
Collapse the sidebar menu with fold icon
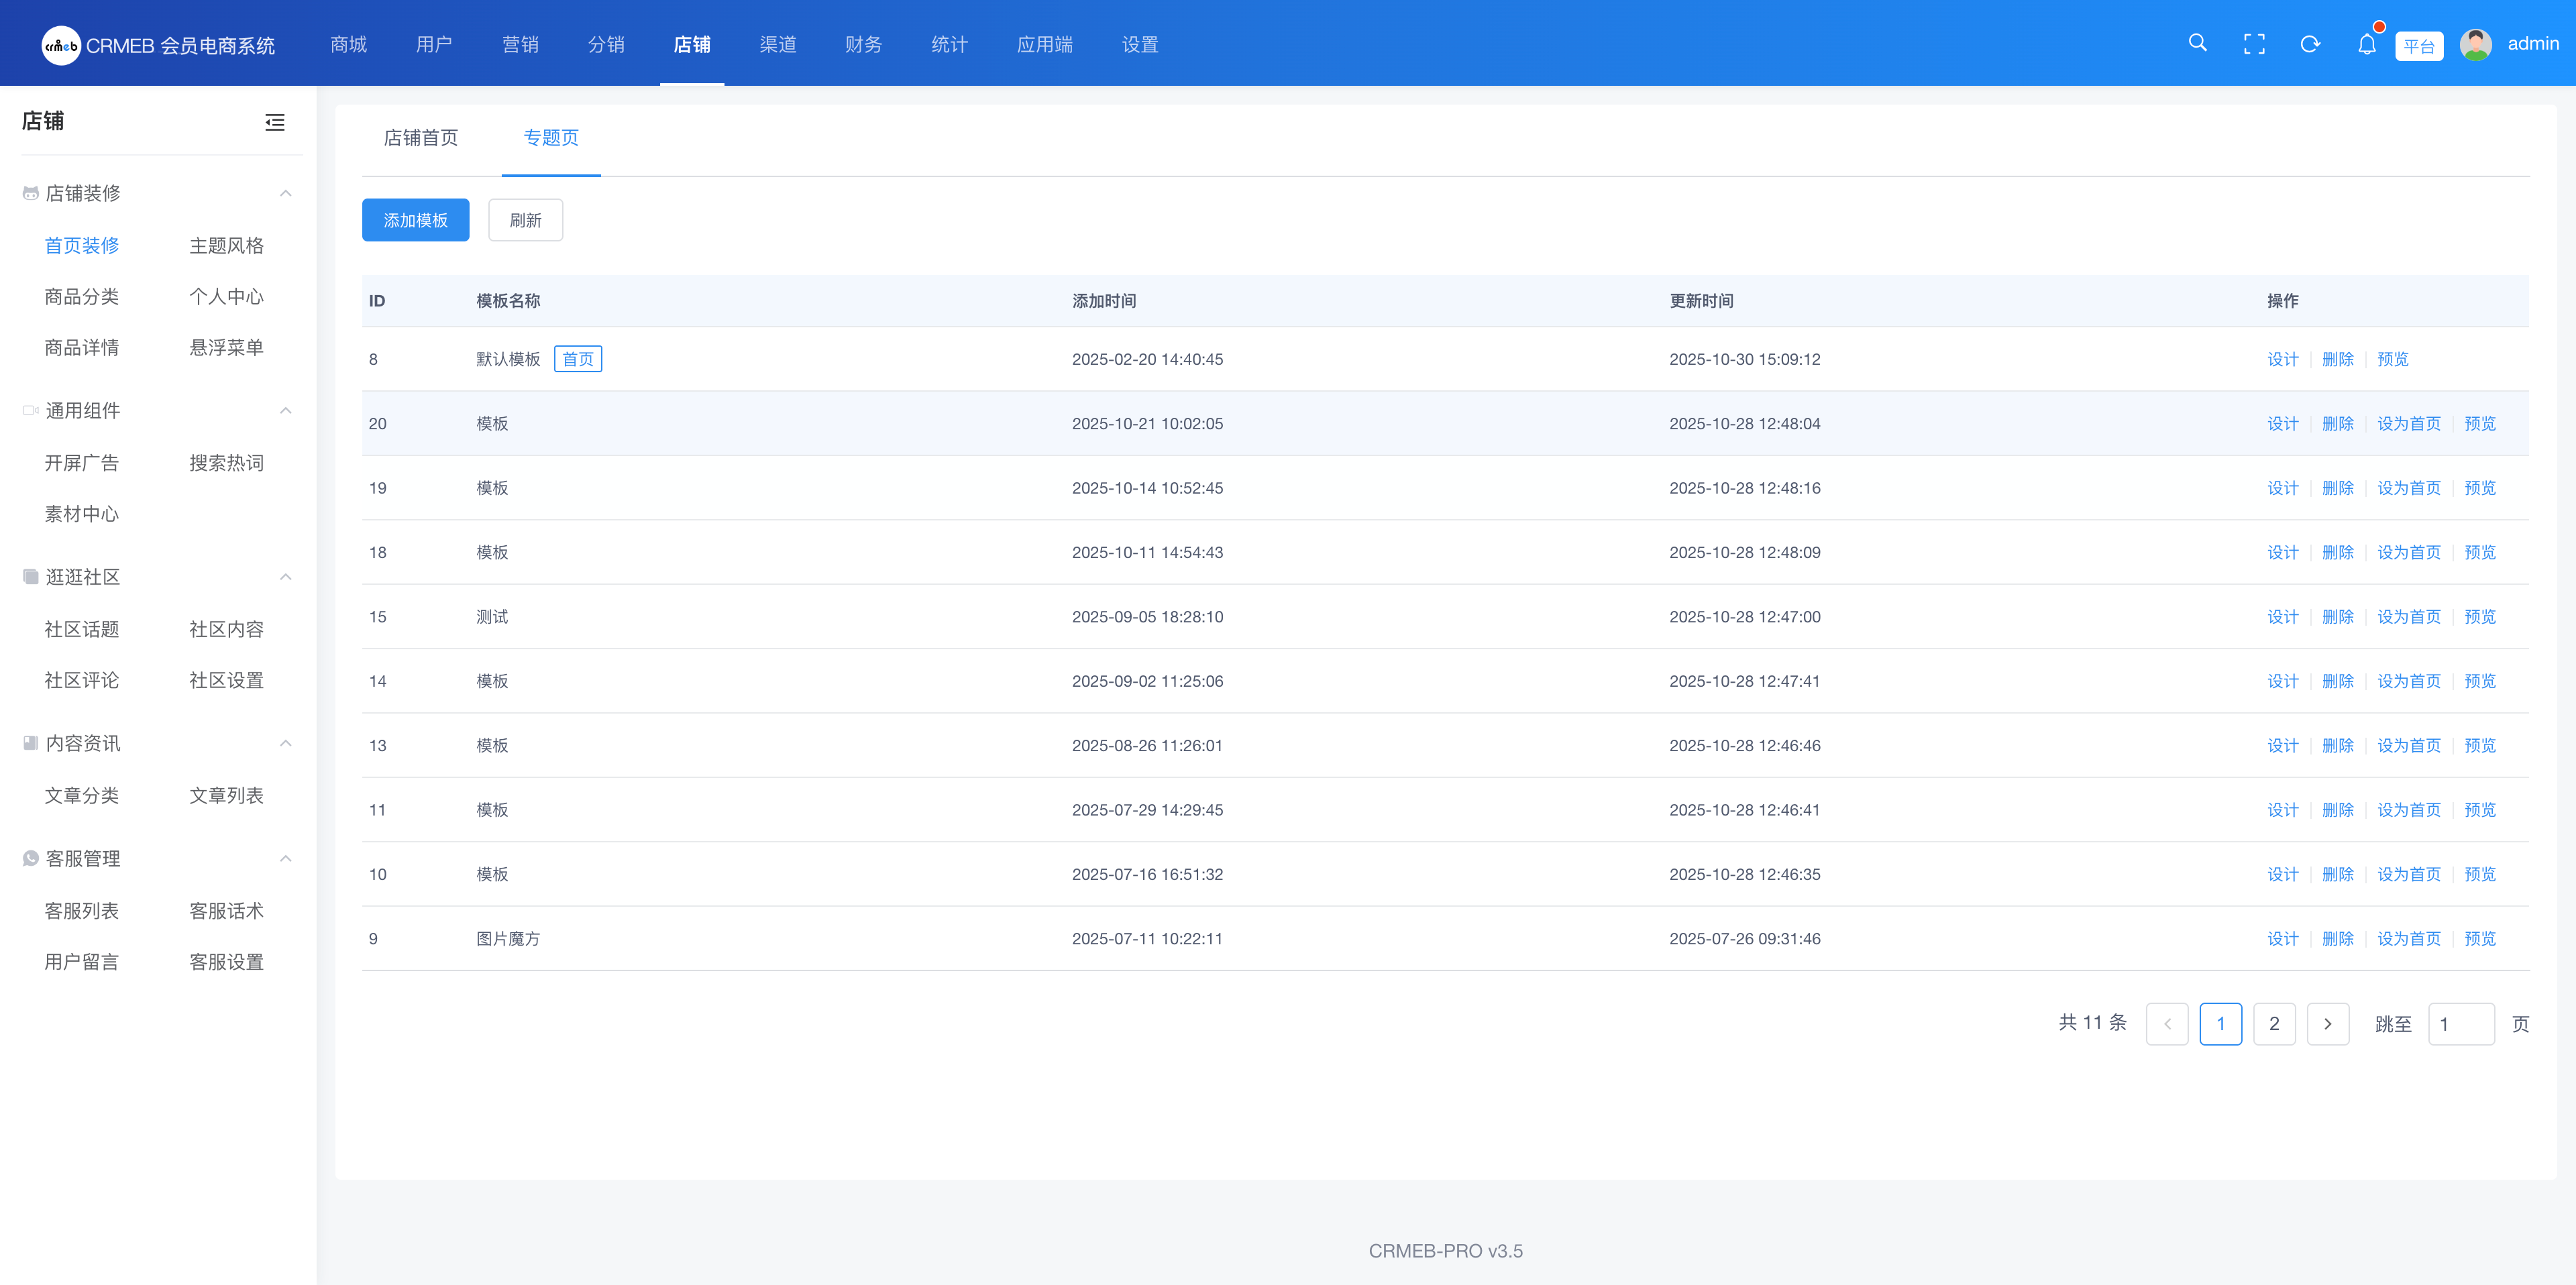coord(275,122)
